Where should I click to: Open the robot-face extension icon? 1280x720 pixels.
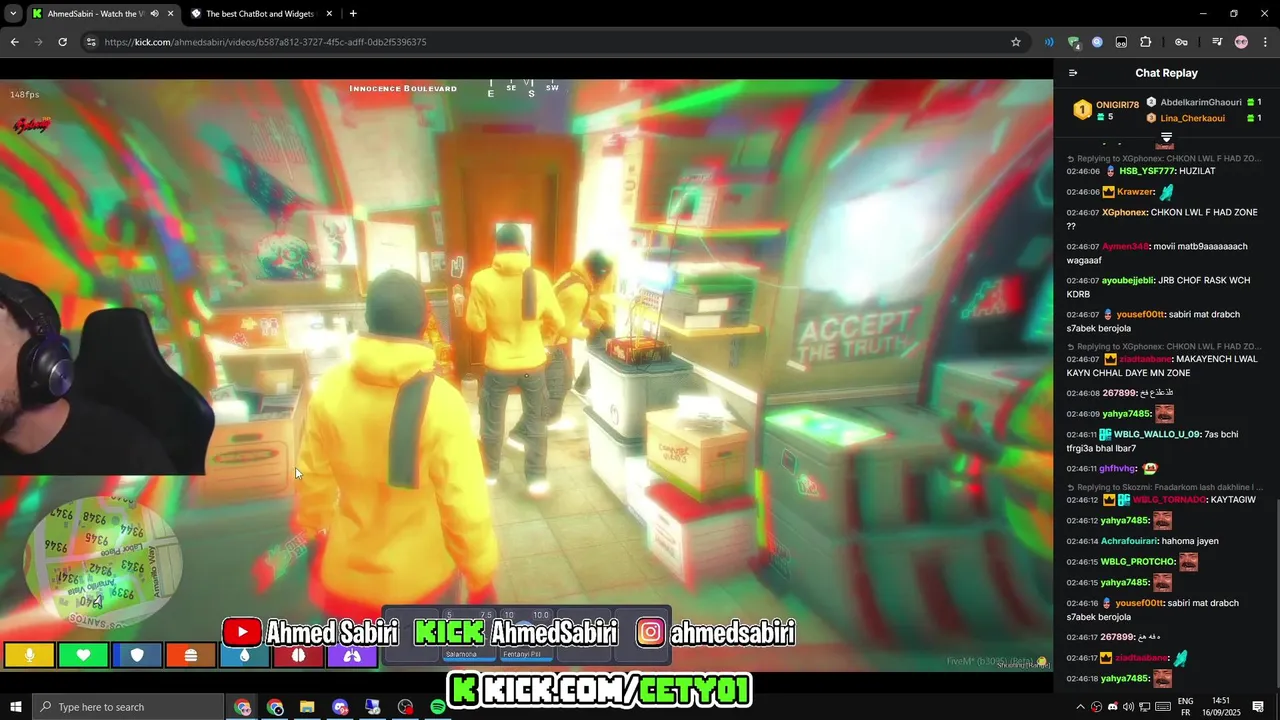1121,42
